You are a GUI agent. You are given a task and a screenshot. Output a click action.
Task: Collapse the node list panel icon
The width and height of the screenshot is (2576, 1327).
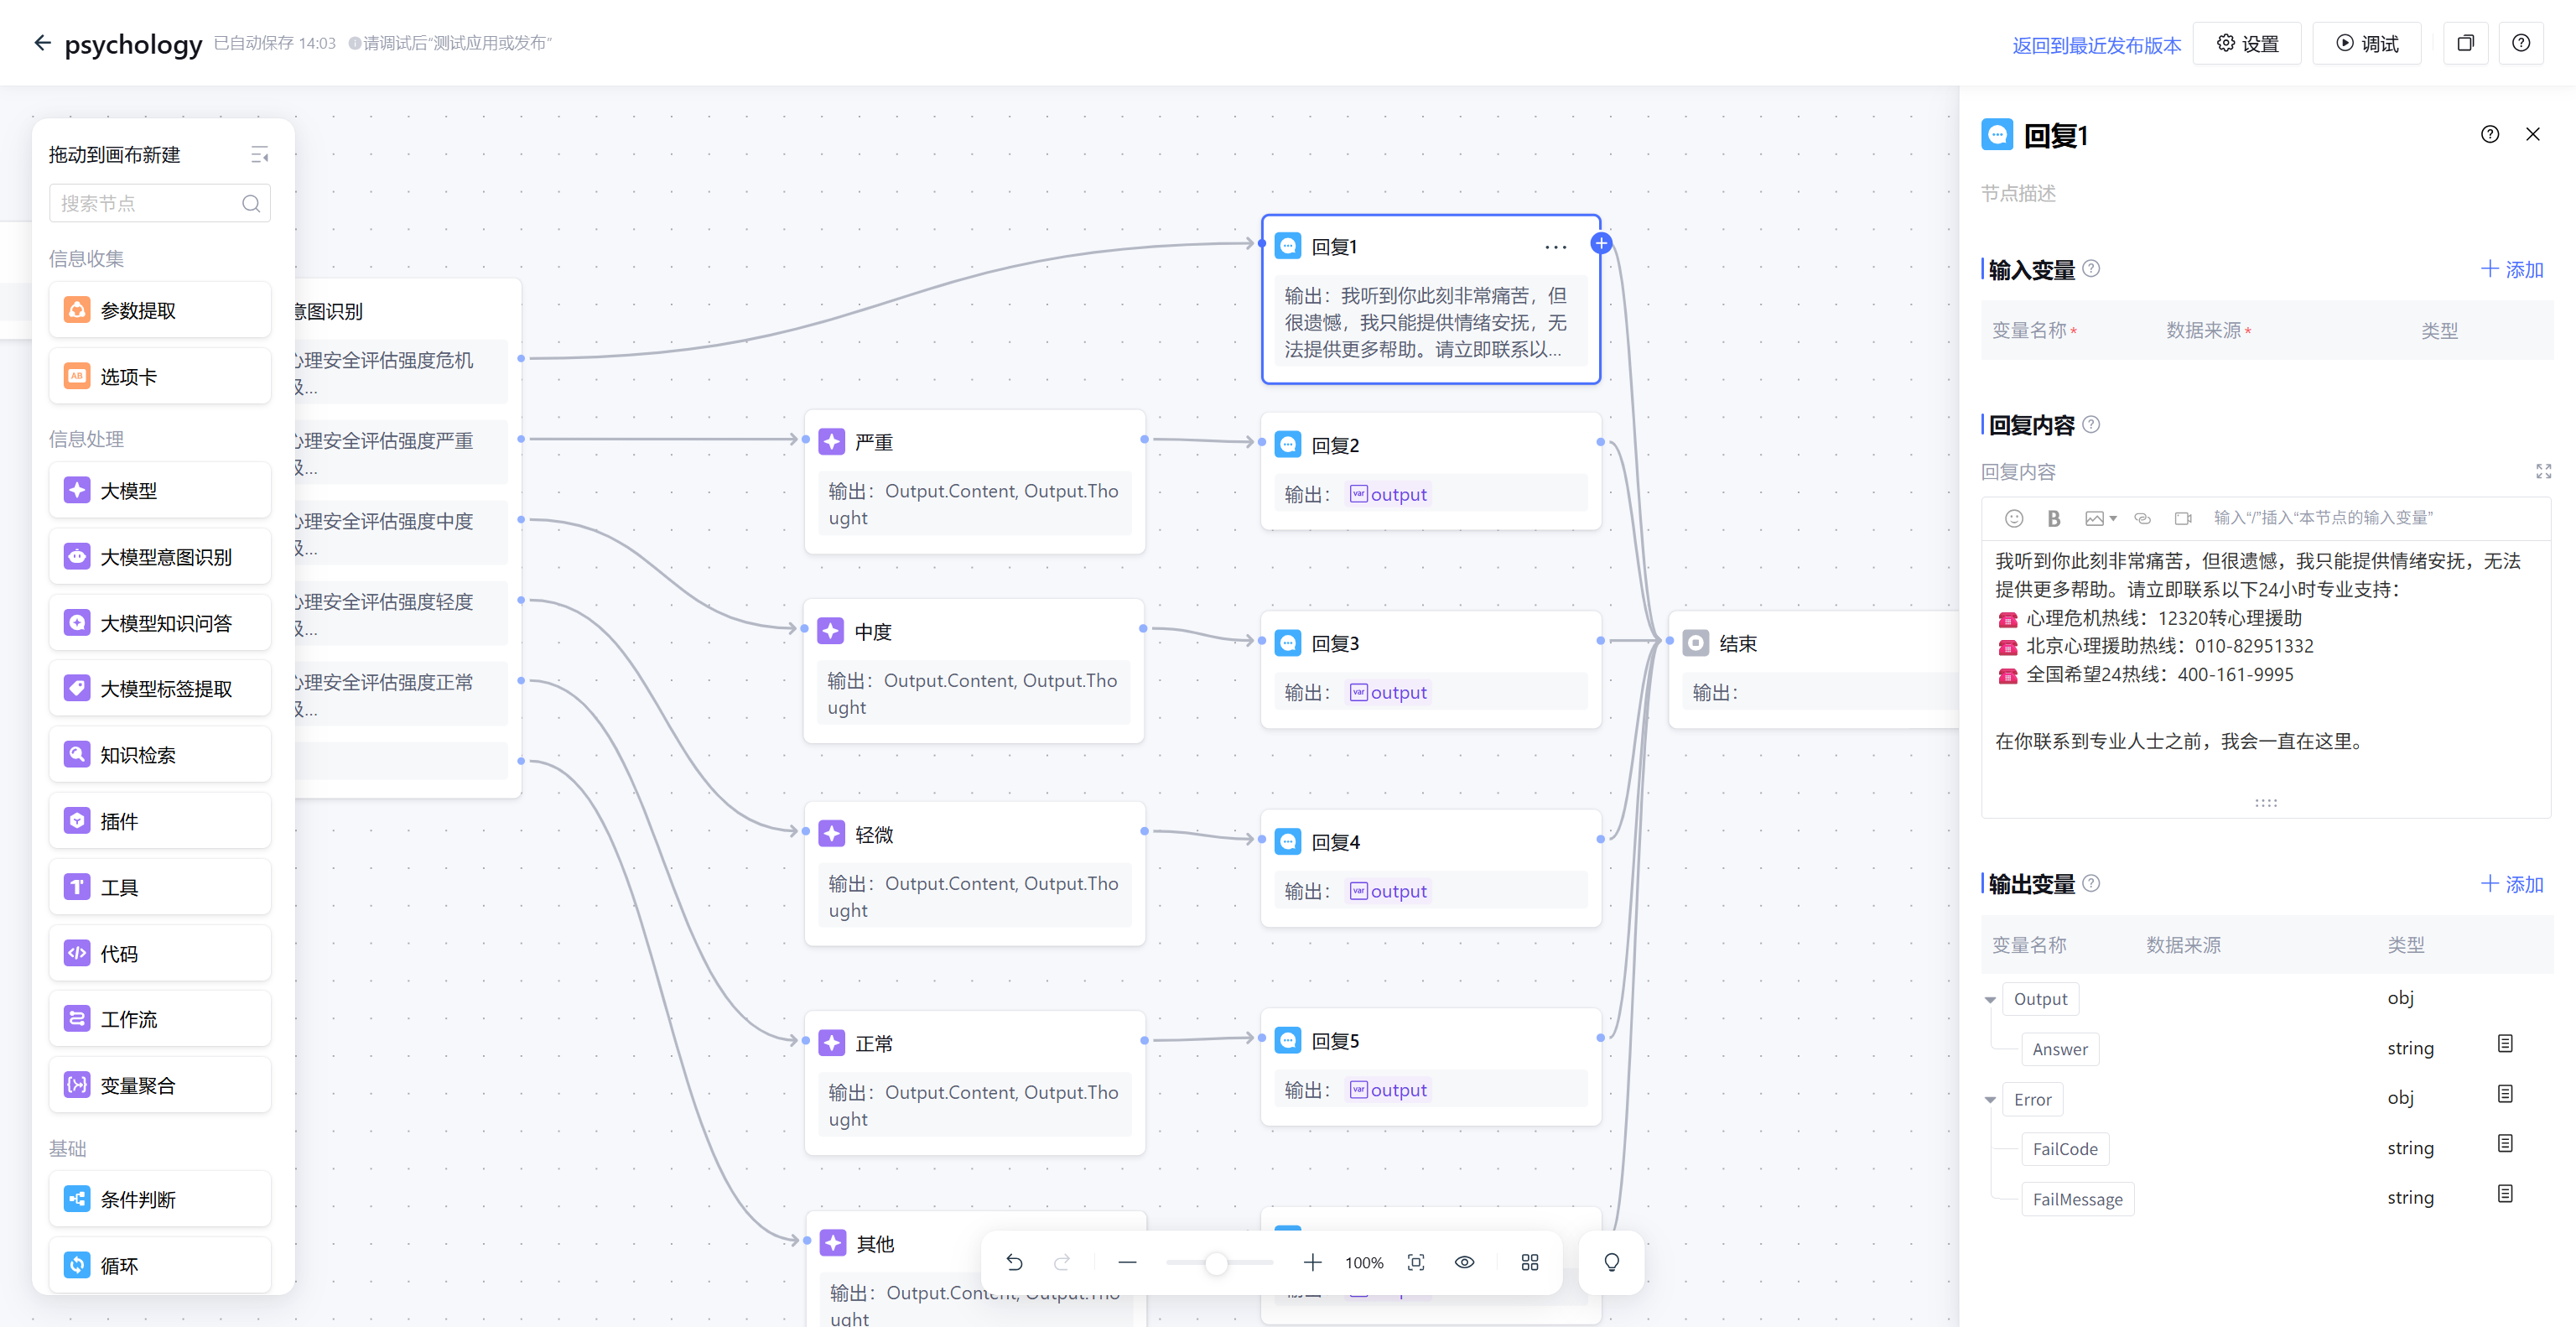(x=259, y=155)
